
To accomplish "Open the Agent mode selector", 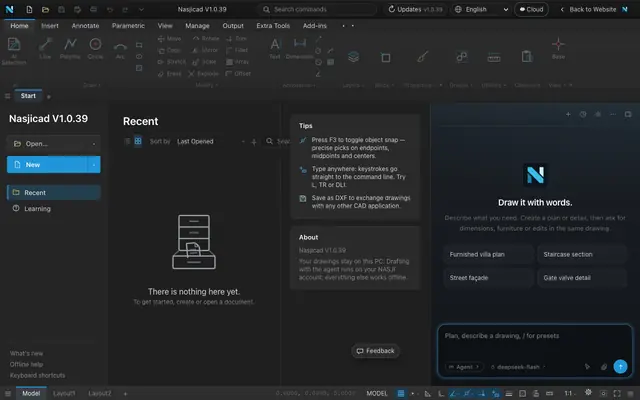I will 464,367.
